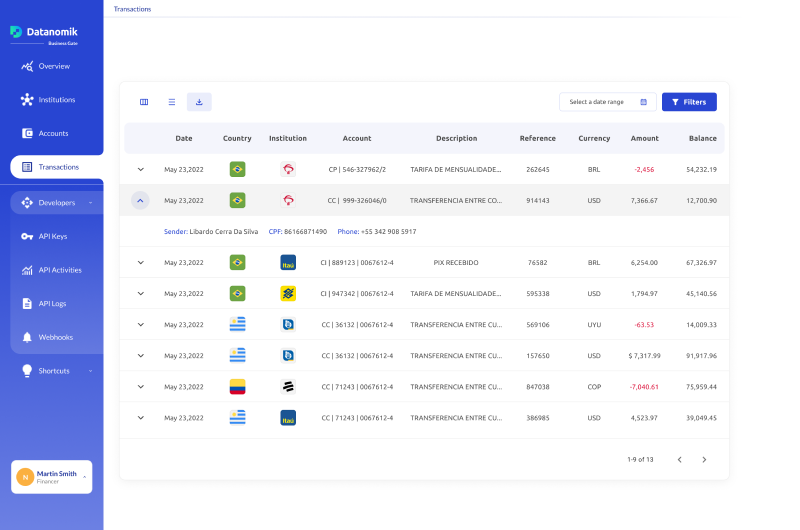
Task: Open Martin Smith user profile menu
Action: (52, 477)
